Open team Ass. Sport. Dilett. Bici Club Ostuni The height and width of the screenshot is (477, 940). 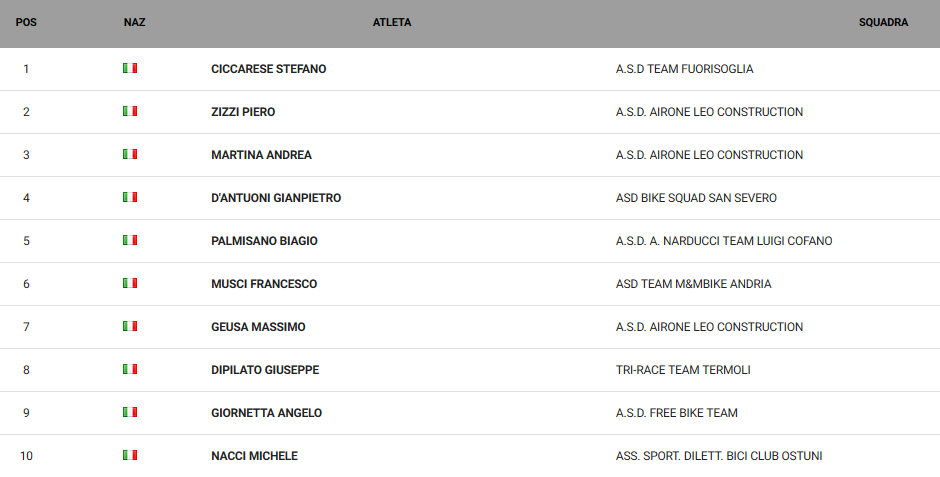pyautogui.click(x=719, y=456)
